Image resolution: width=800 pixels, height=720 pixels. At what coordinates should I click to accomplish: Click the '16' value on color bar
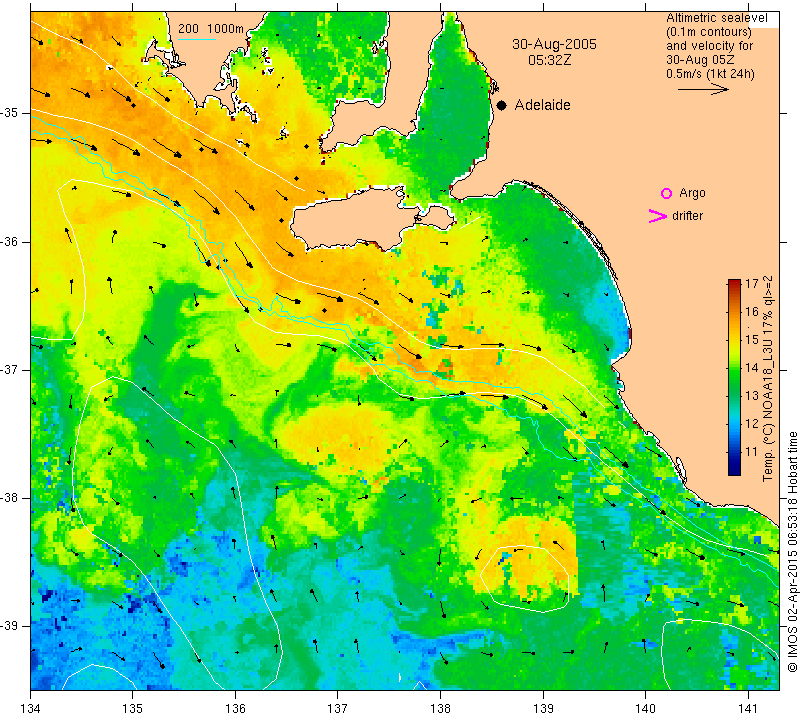click(752, 311)
